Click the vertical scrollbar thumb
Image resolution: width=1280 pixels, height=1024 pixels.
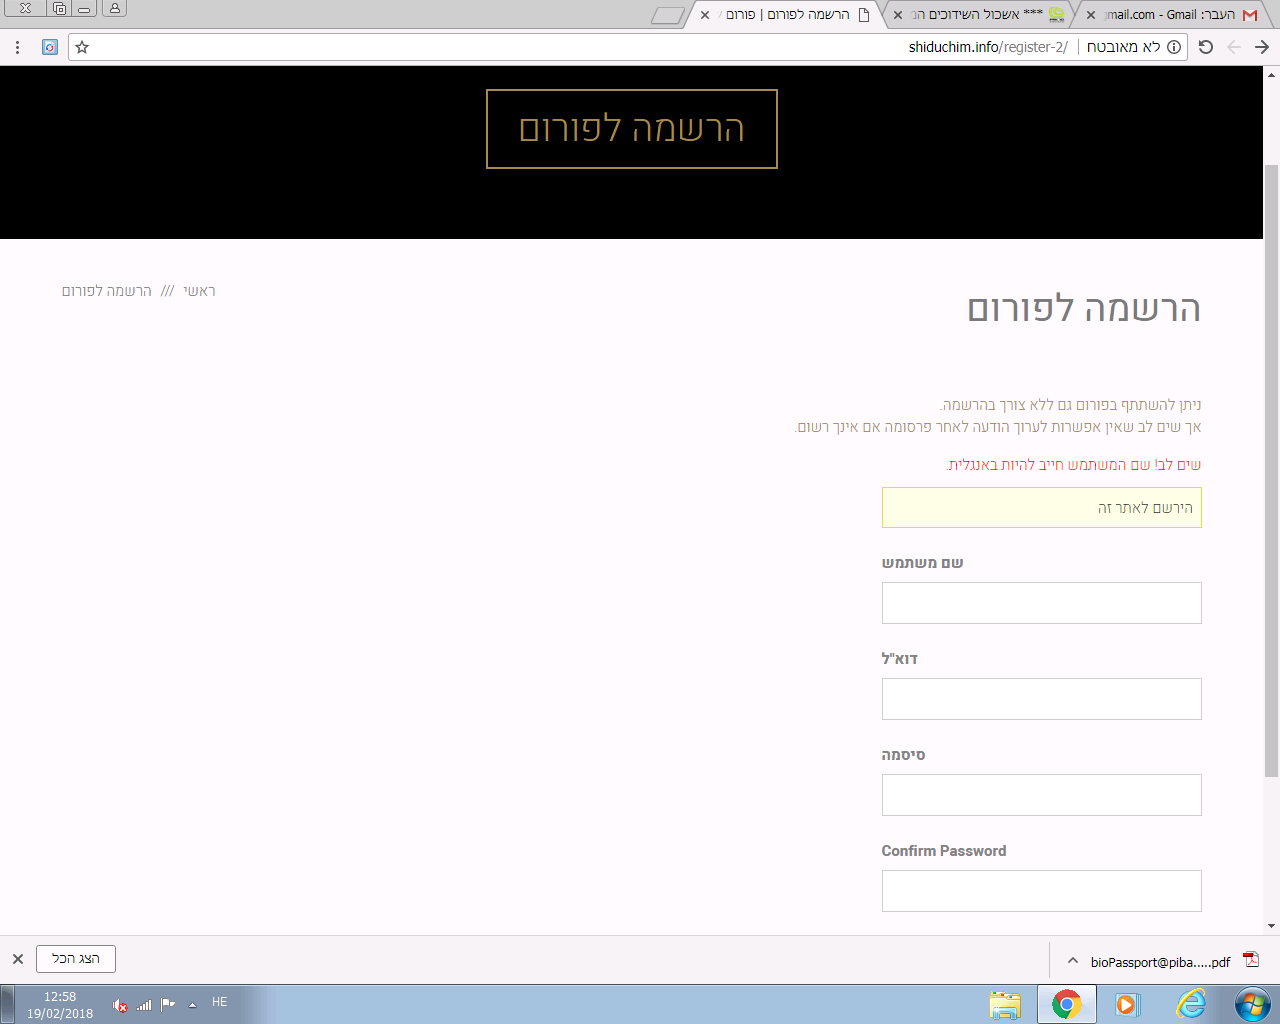[x=1272, y=470]
